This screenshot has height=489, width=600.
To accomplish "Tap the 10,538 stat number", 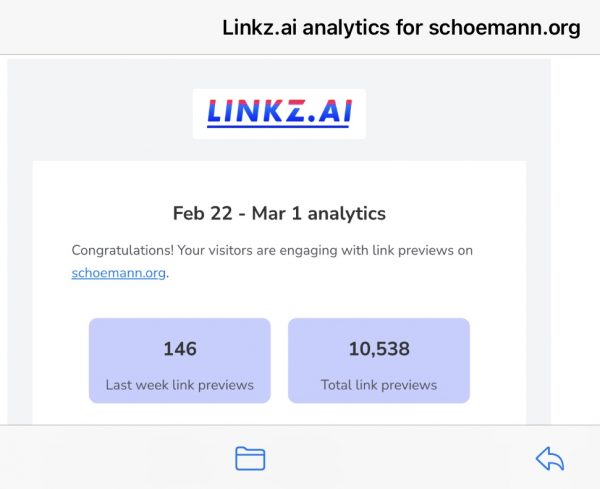I will tap(379, 349).
